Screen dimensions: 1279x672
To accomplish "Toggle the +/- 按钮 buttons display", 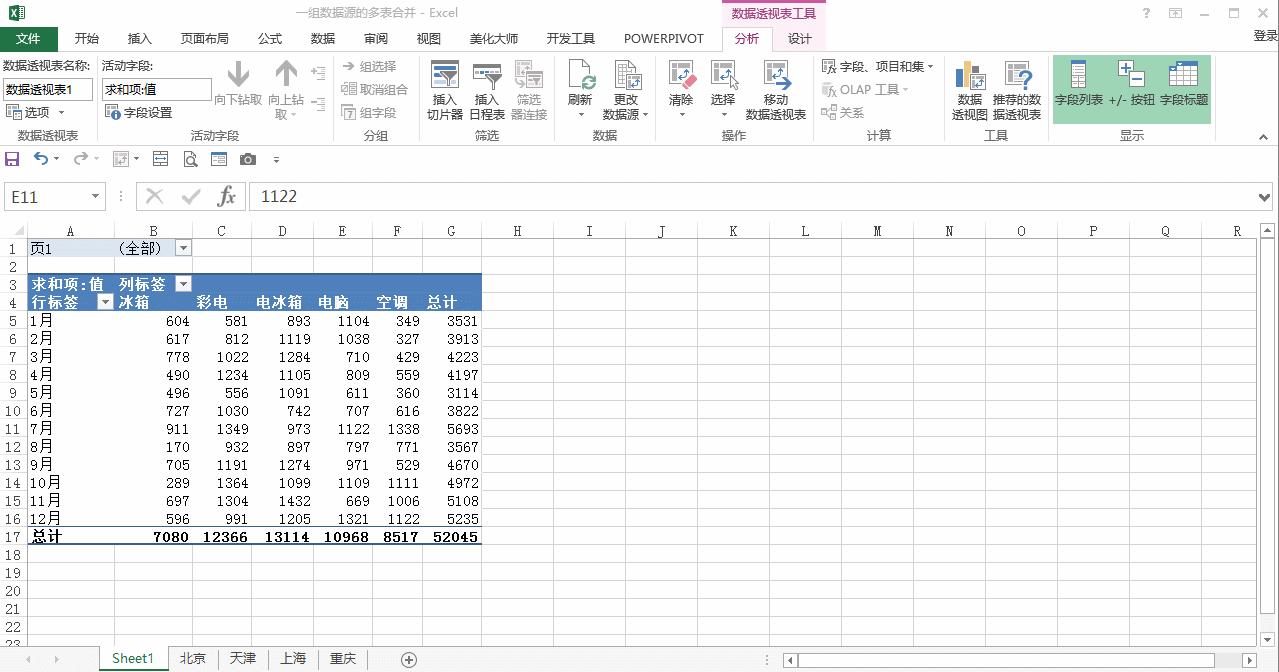I will point(1132,83).
